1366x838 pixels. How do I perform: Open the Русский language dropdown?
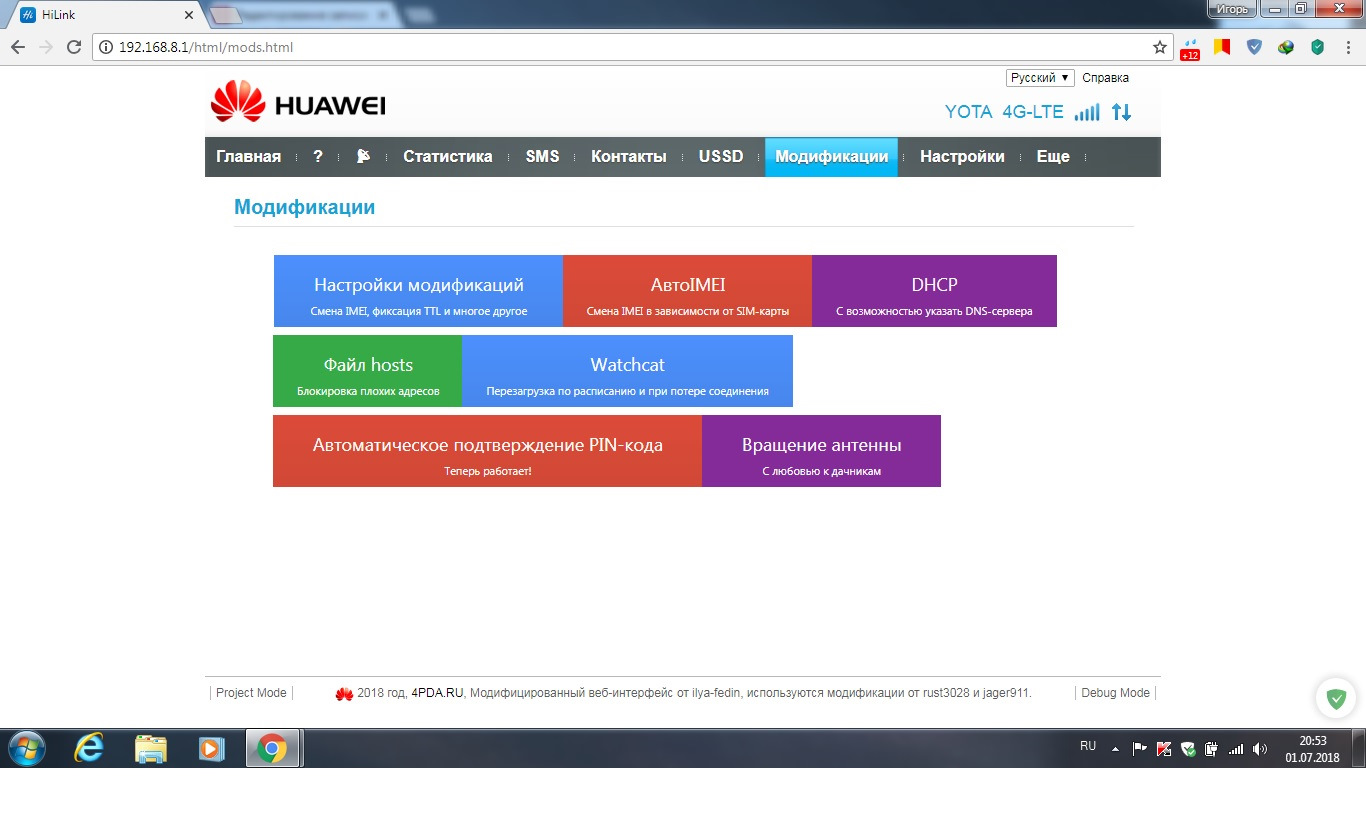pos(1040,78)
